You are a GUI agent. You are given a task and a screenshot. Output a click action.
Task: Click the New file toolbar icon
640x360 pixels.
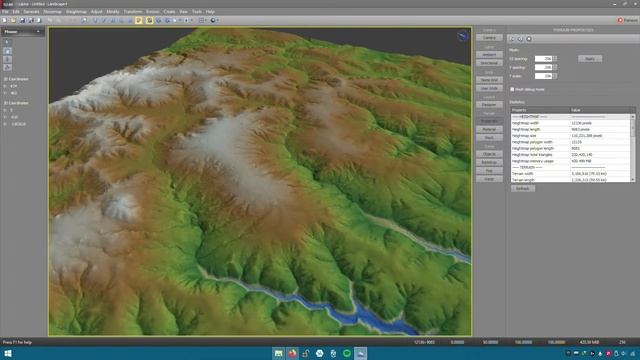[4, 20]
